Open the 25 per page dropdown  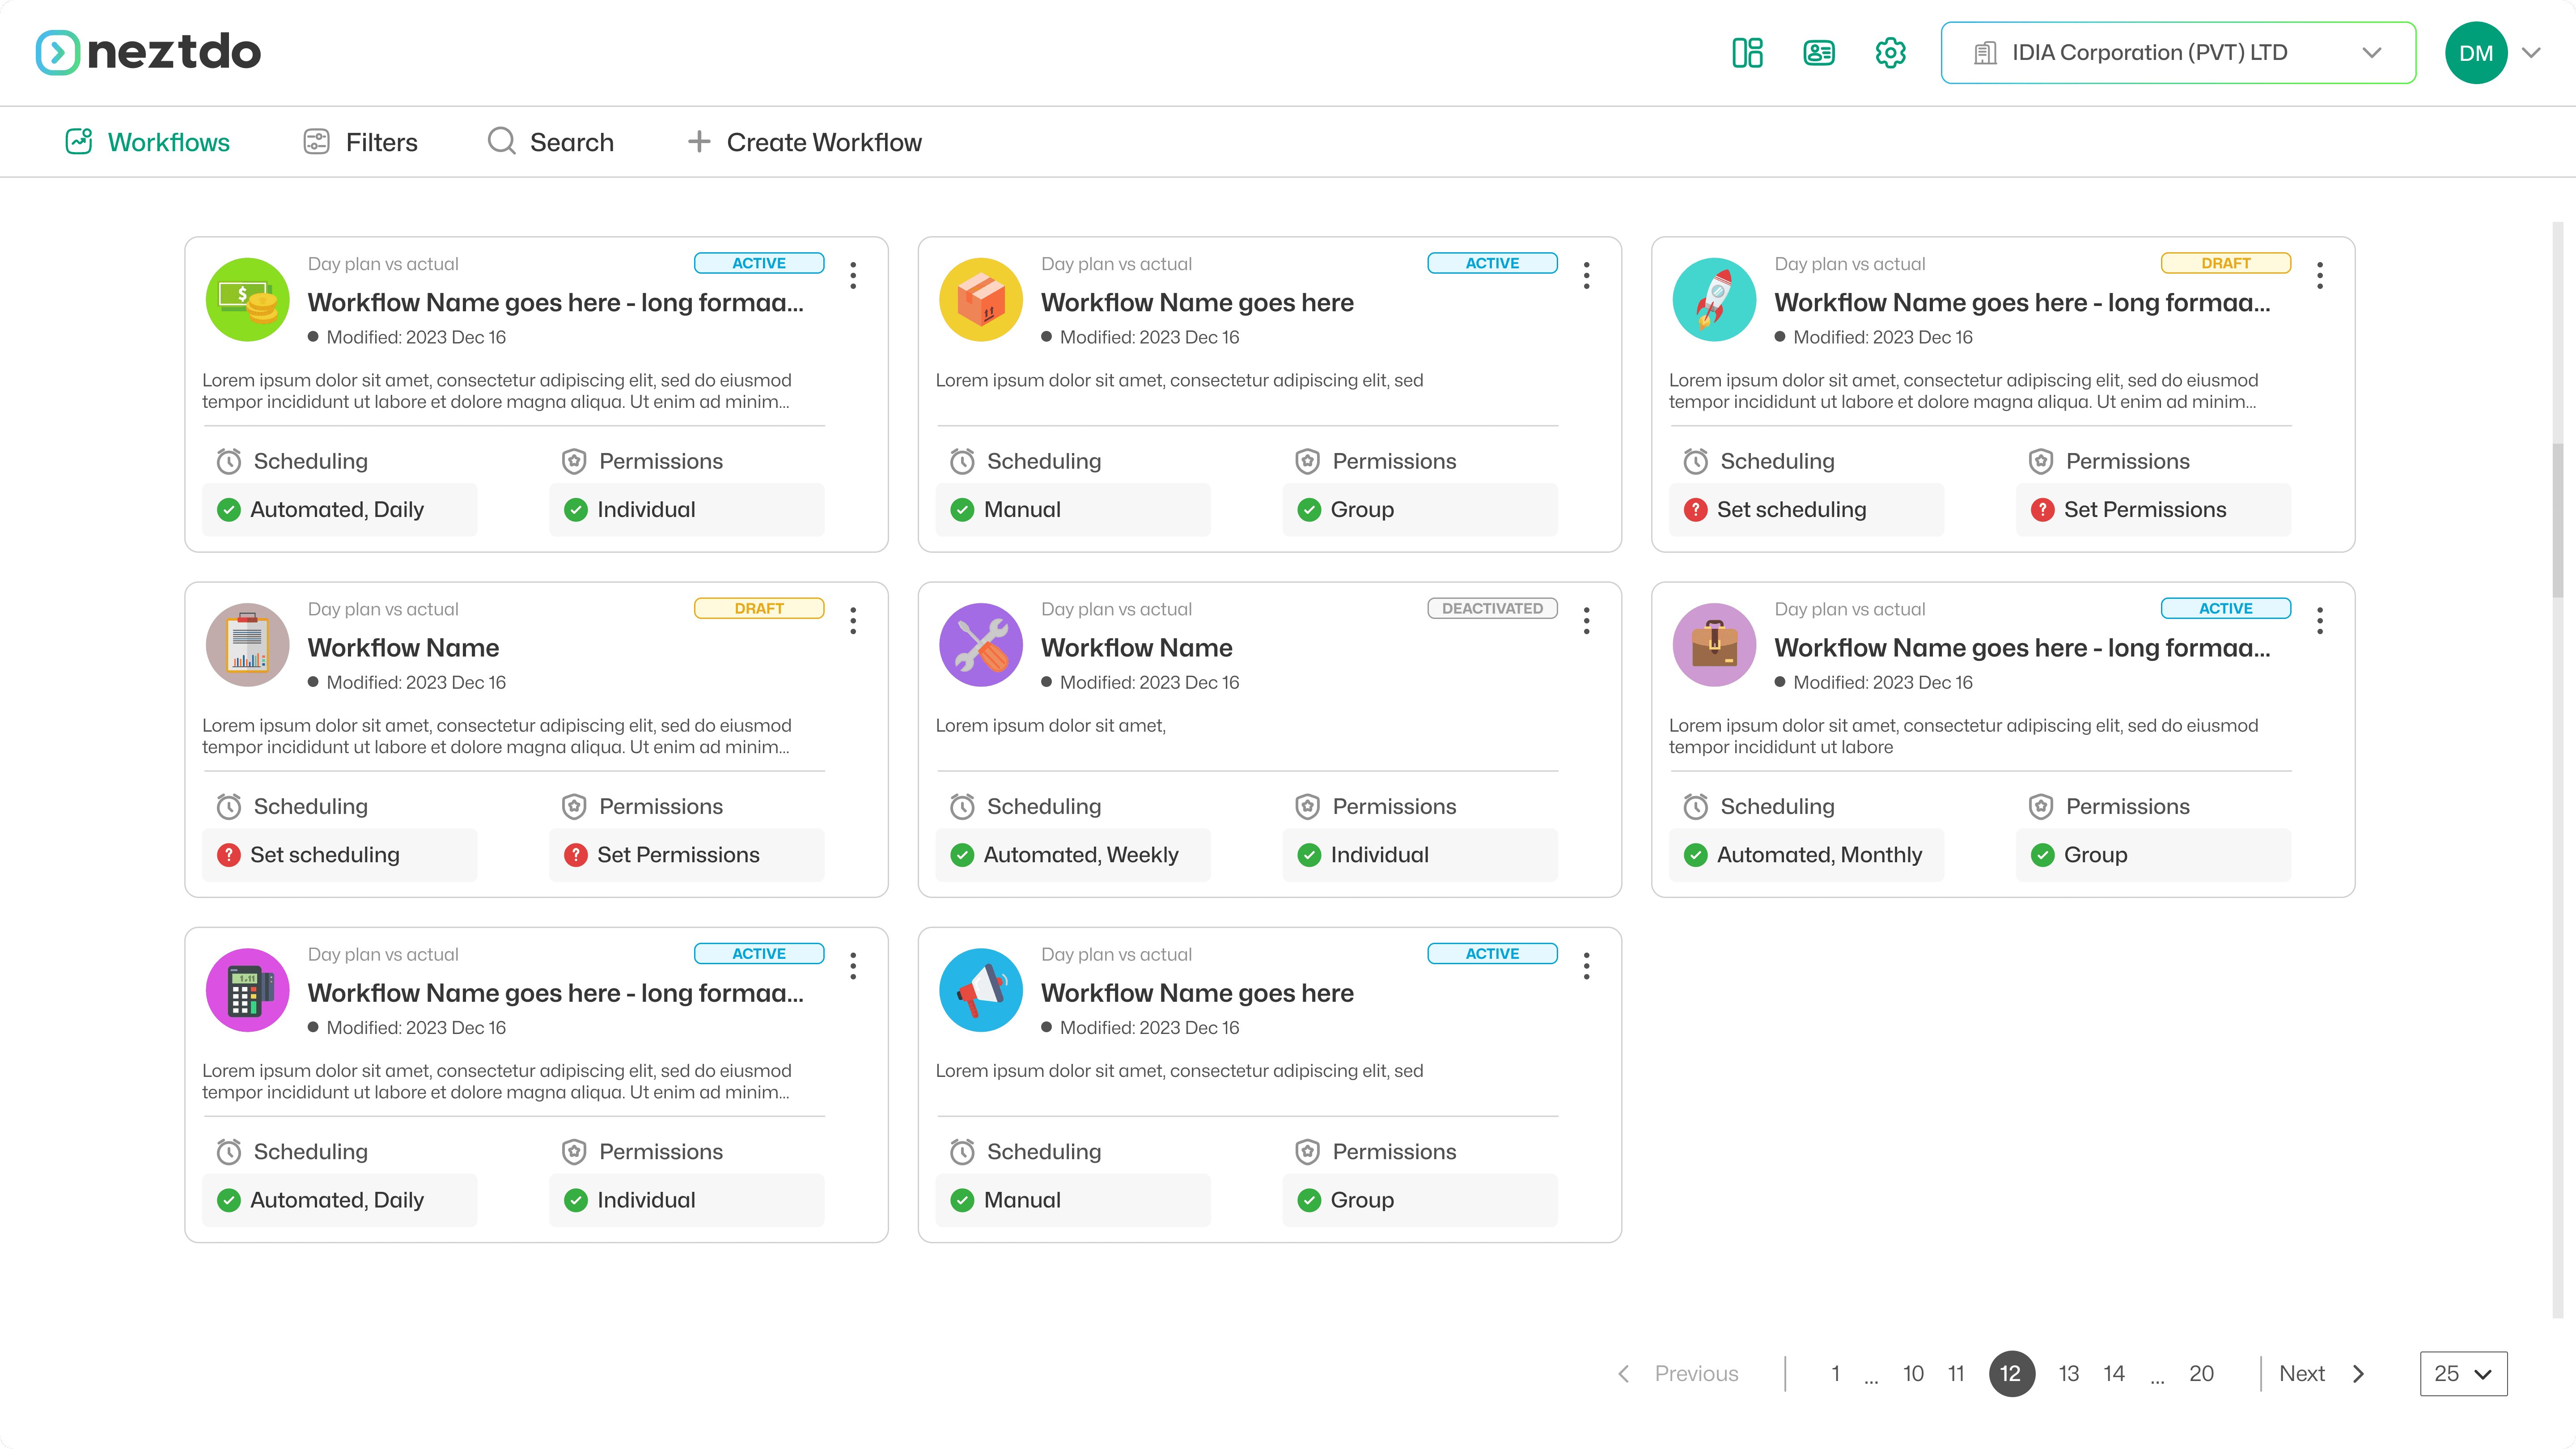[x=2462, y=1374]
